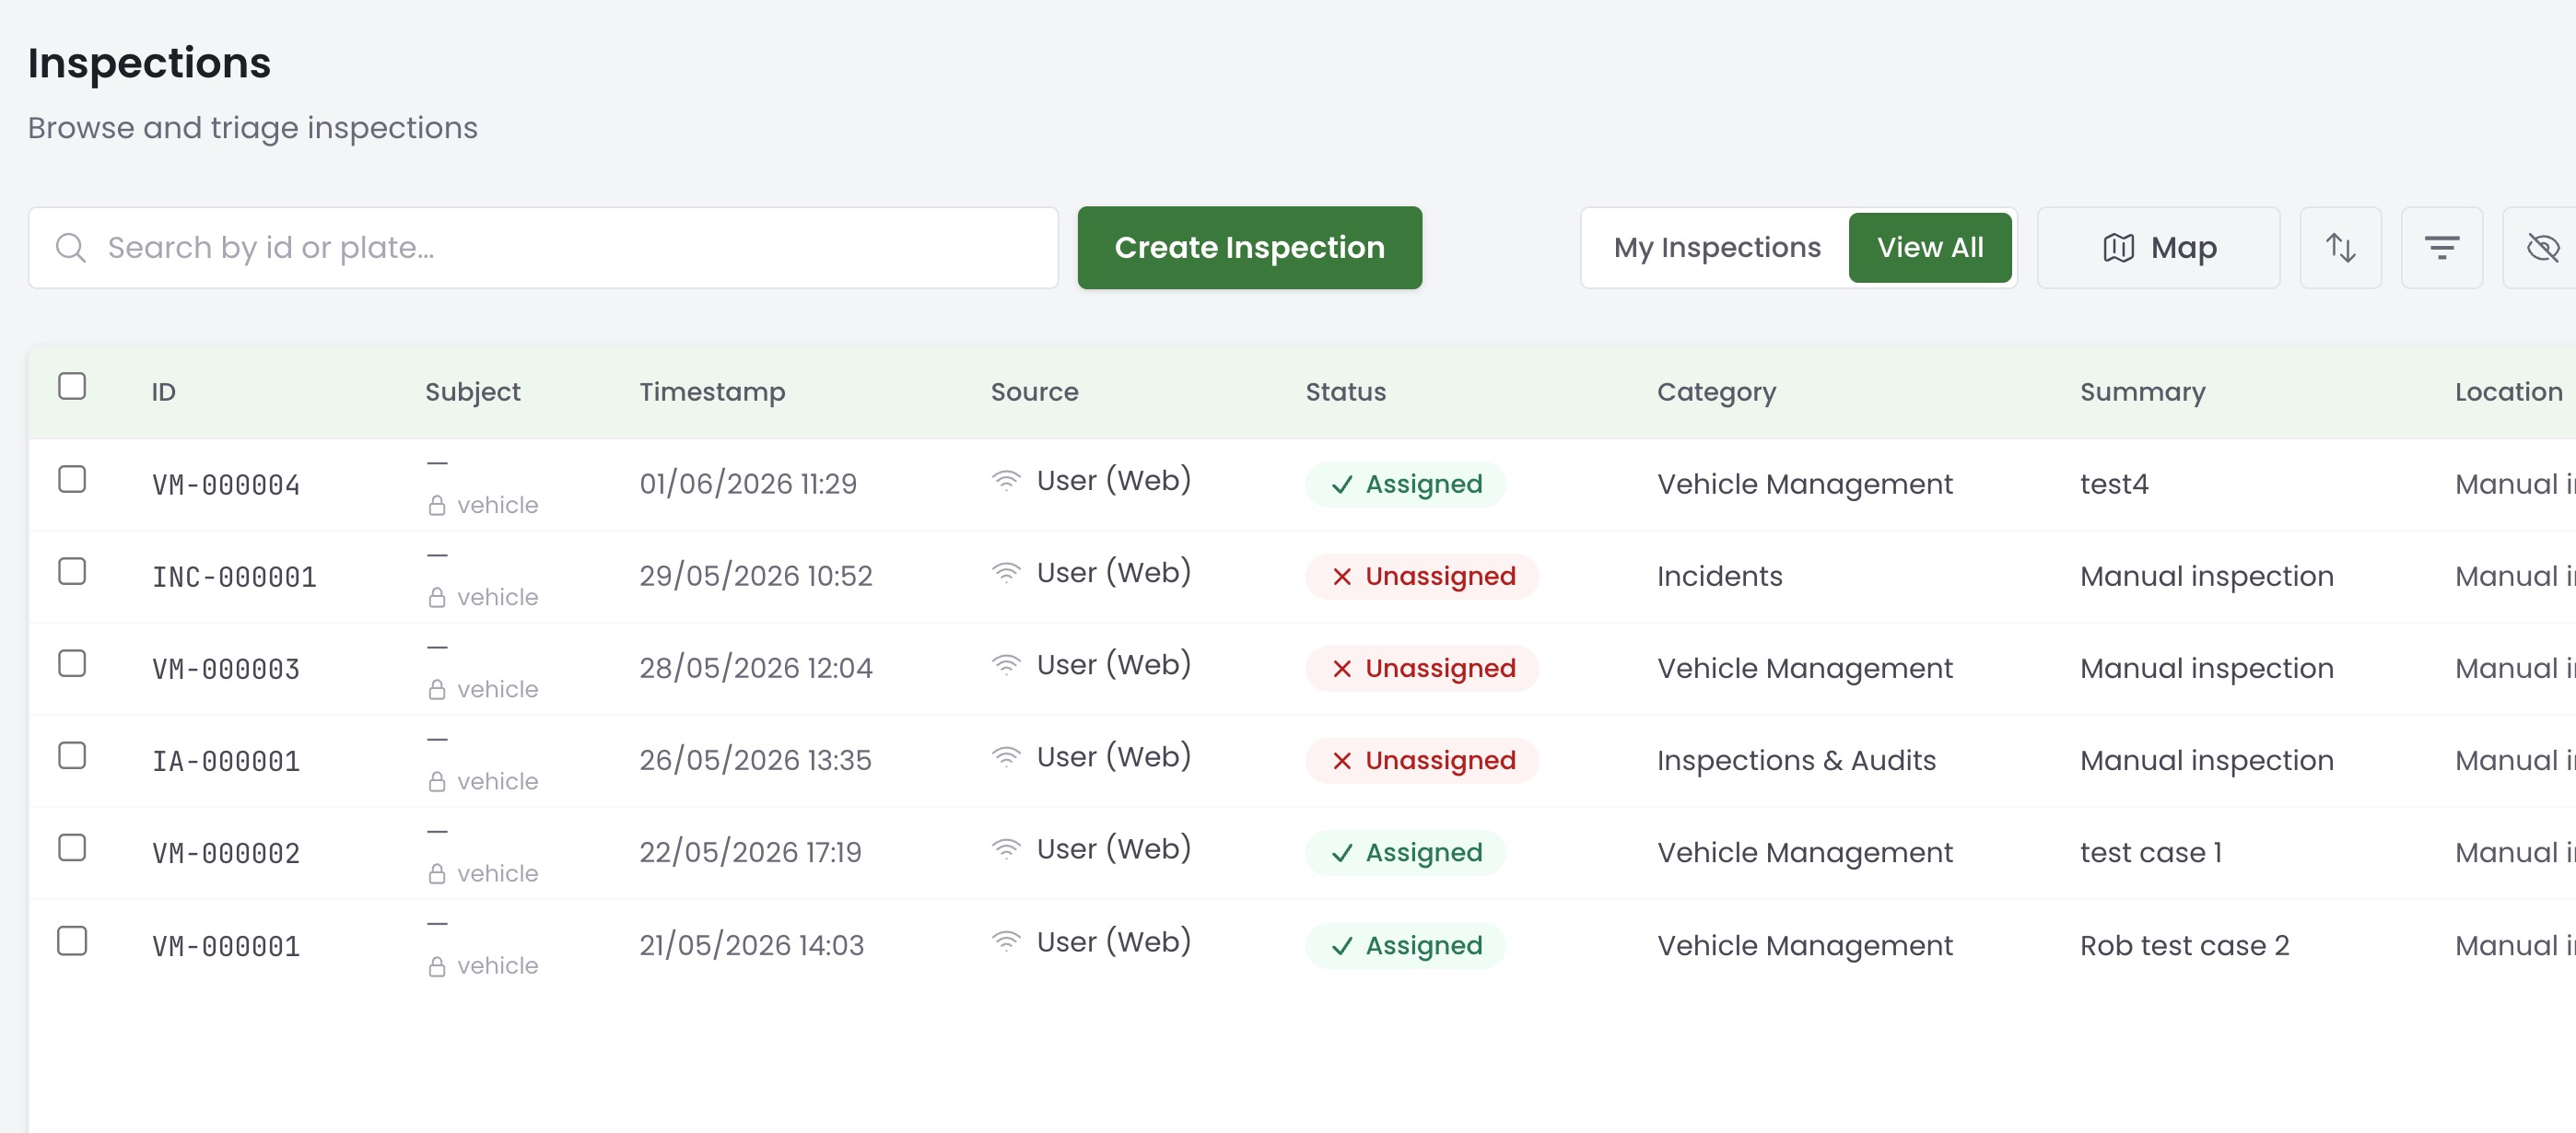Click X icon in INC-000001 Unassigned badge
Screen dimensions: 2576x1133
pyautogui.click(x=1342, y=577)
